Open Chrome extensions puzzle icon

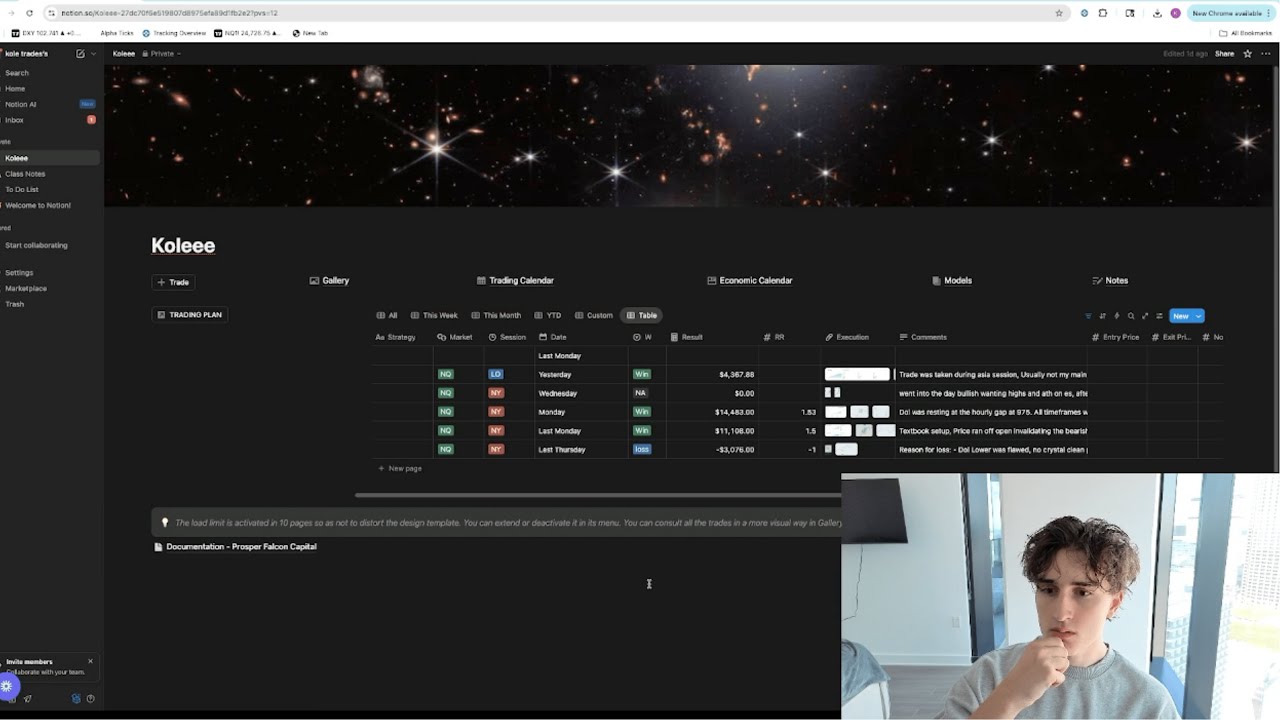coord(1103,13)
